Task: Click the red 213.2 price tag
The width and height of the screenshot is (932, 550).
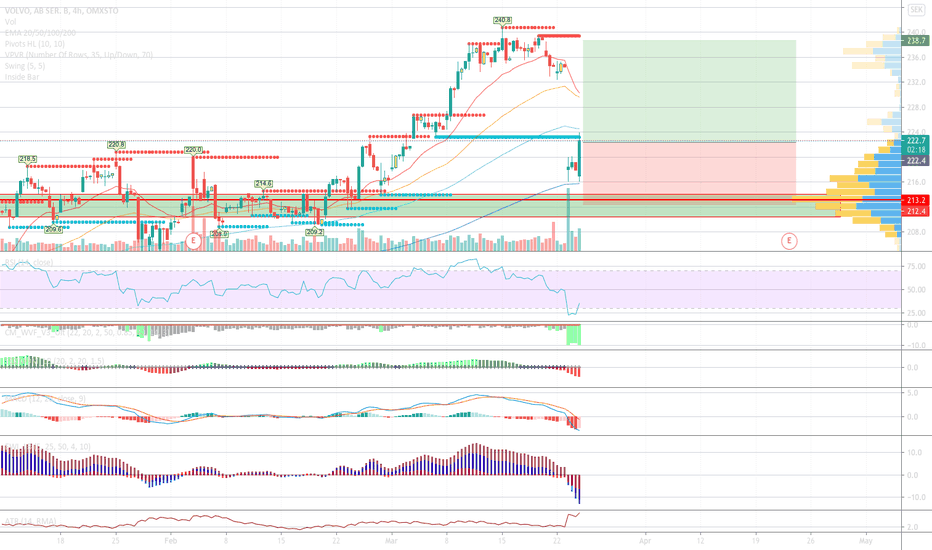Action: (915, 200)
